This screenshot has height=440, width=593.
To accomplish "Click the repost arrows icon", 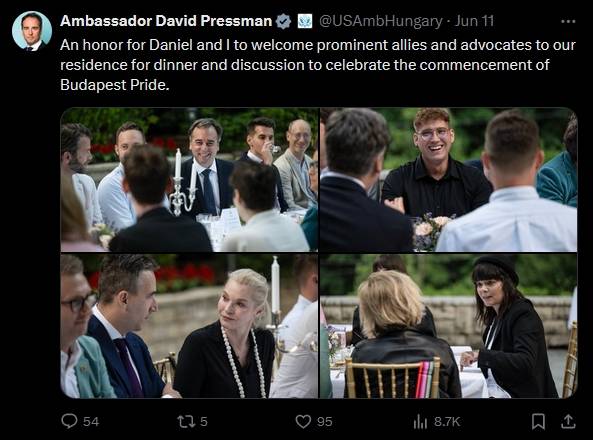I will (186, 421).
